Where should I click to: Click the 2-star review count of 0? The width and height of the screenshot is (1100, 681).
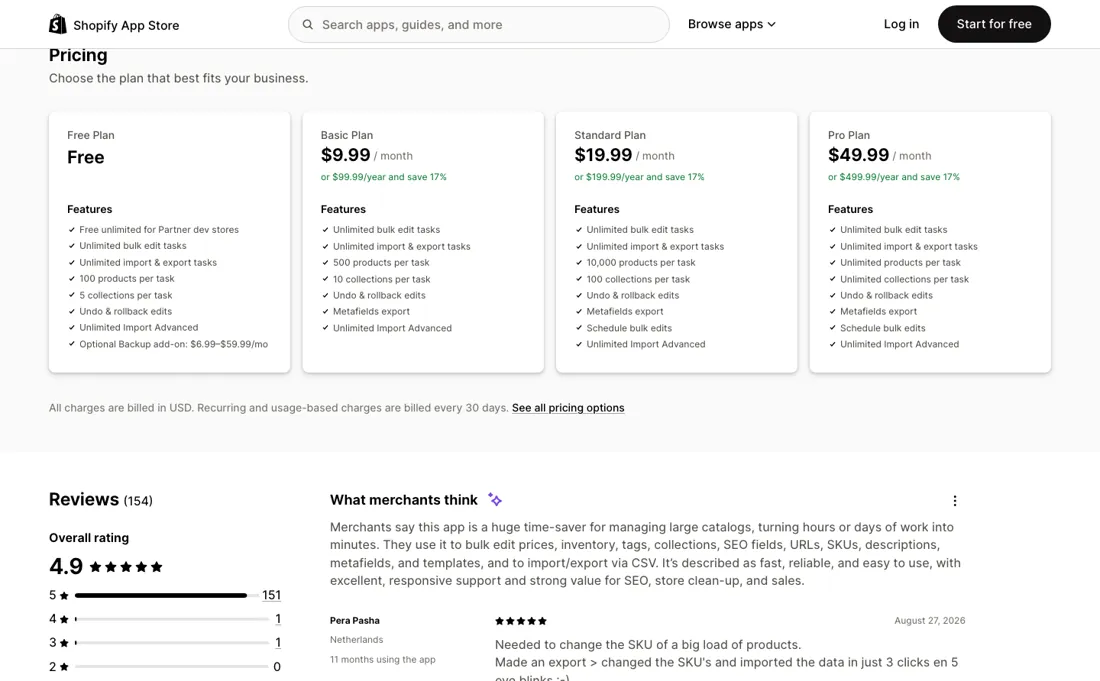pyautogui.click(x=277, y=667)
